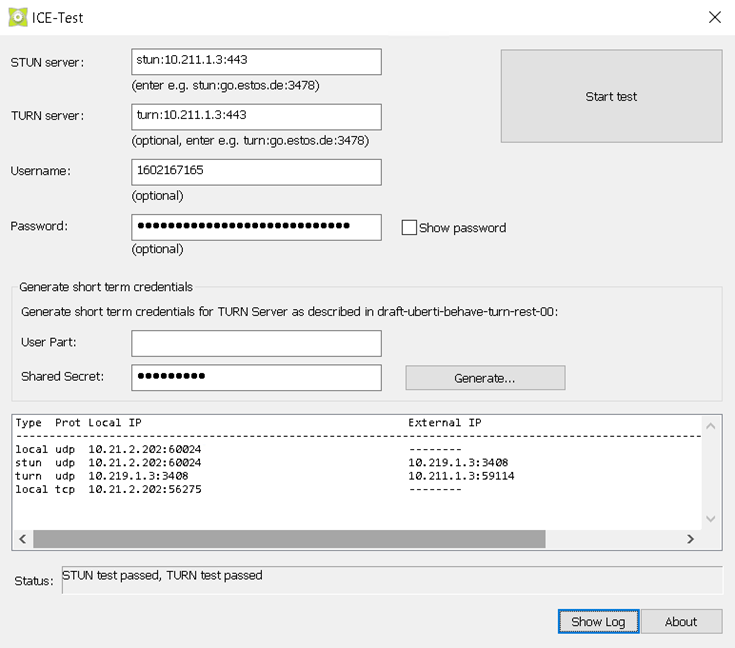Click the Password field
The width and height of the screenshot is (735, 648).
click(256, 227)
